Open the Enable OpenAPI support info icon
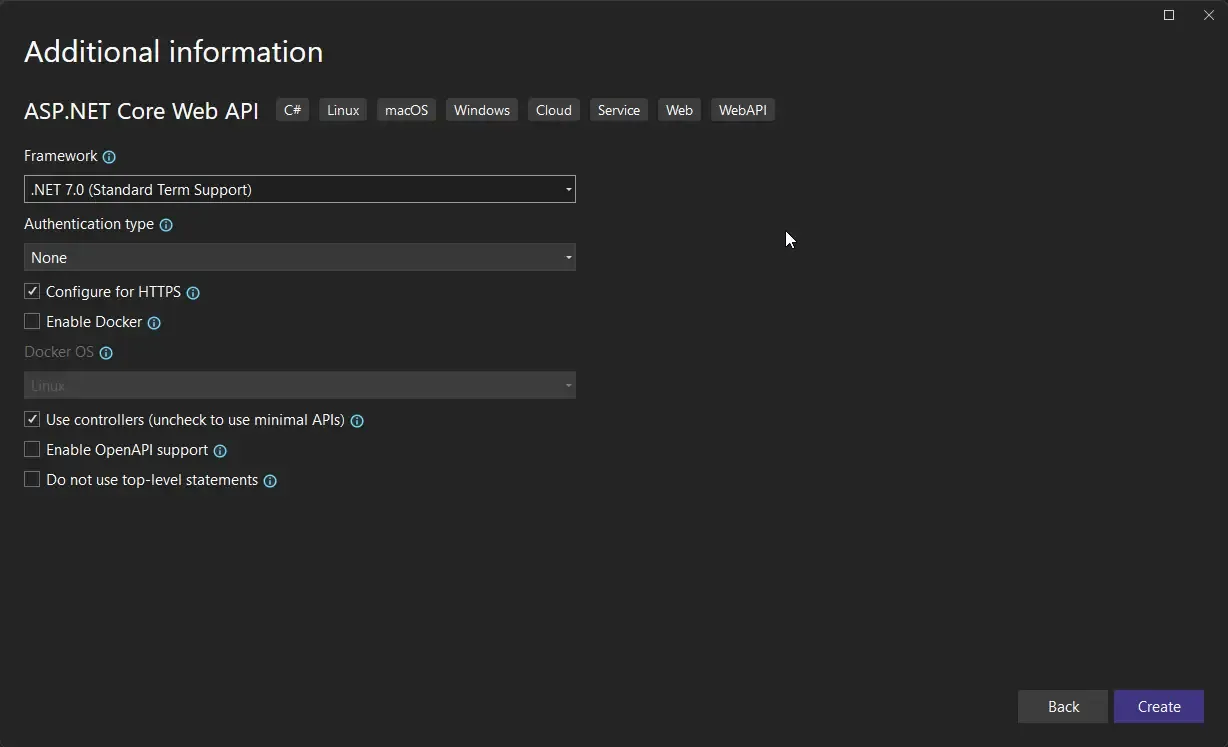Screen dimensions: 1228x747 220,450
